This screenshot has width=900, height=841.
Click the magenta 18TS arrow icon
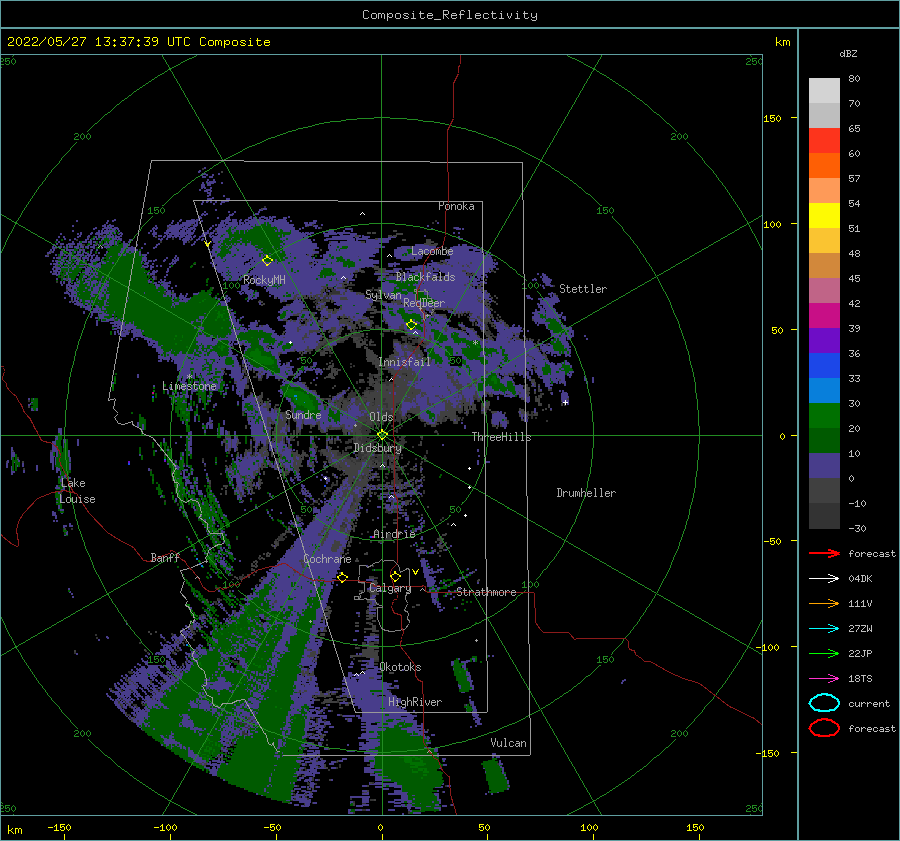point(824,679)
